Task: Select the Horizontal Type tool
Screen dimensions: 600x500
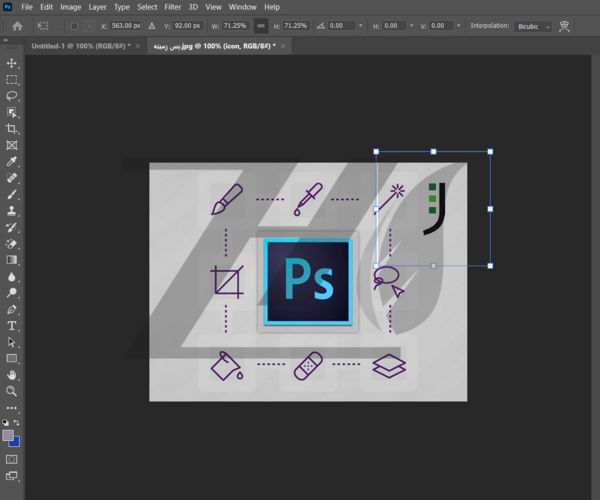Action: 11,326
